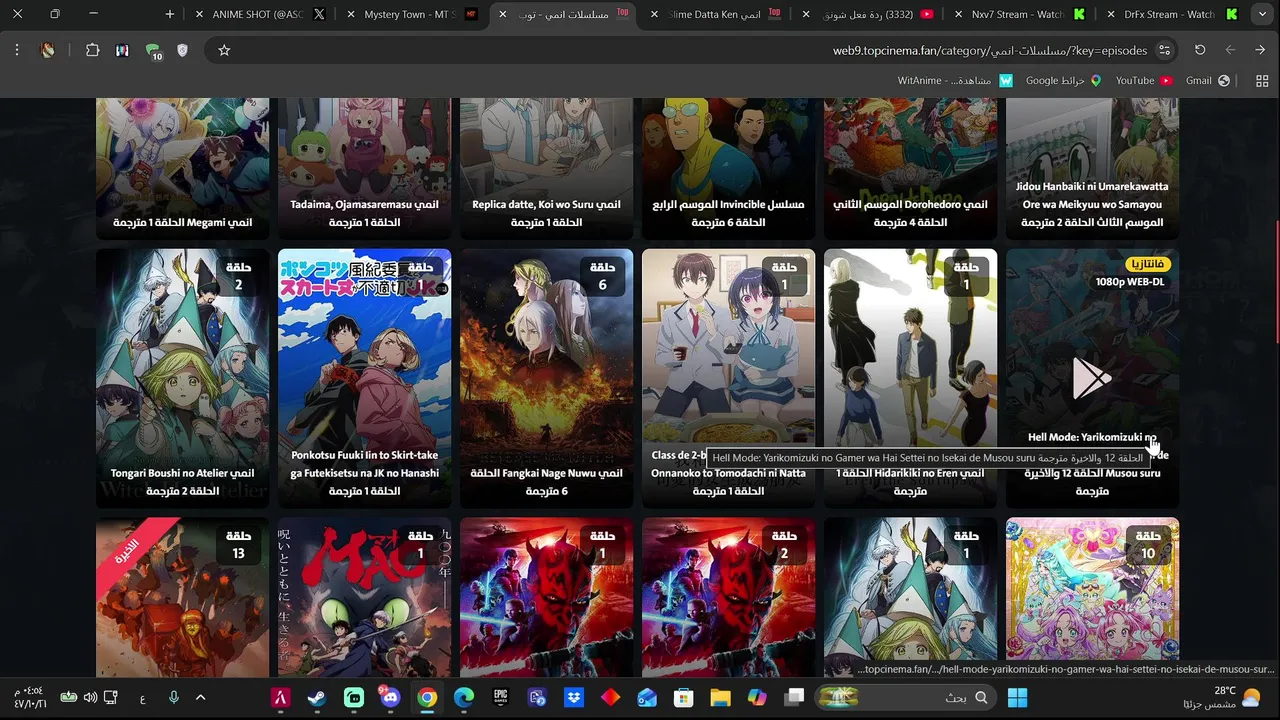Open Microsoft Store from the taskbar
Image resolution: width=1280 pixels, height=720 pixels.
(x=684, y=698)
